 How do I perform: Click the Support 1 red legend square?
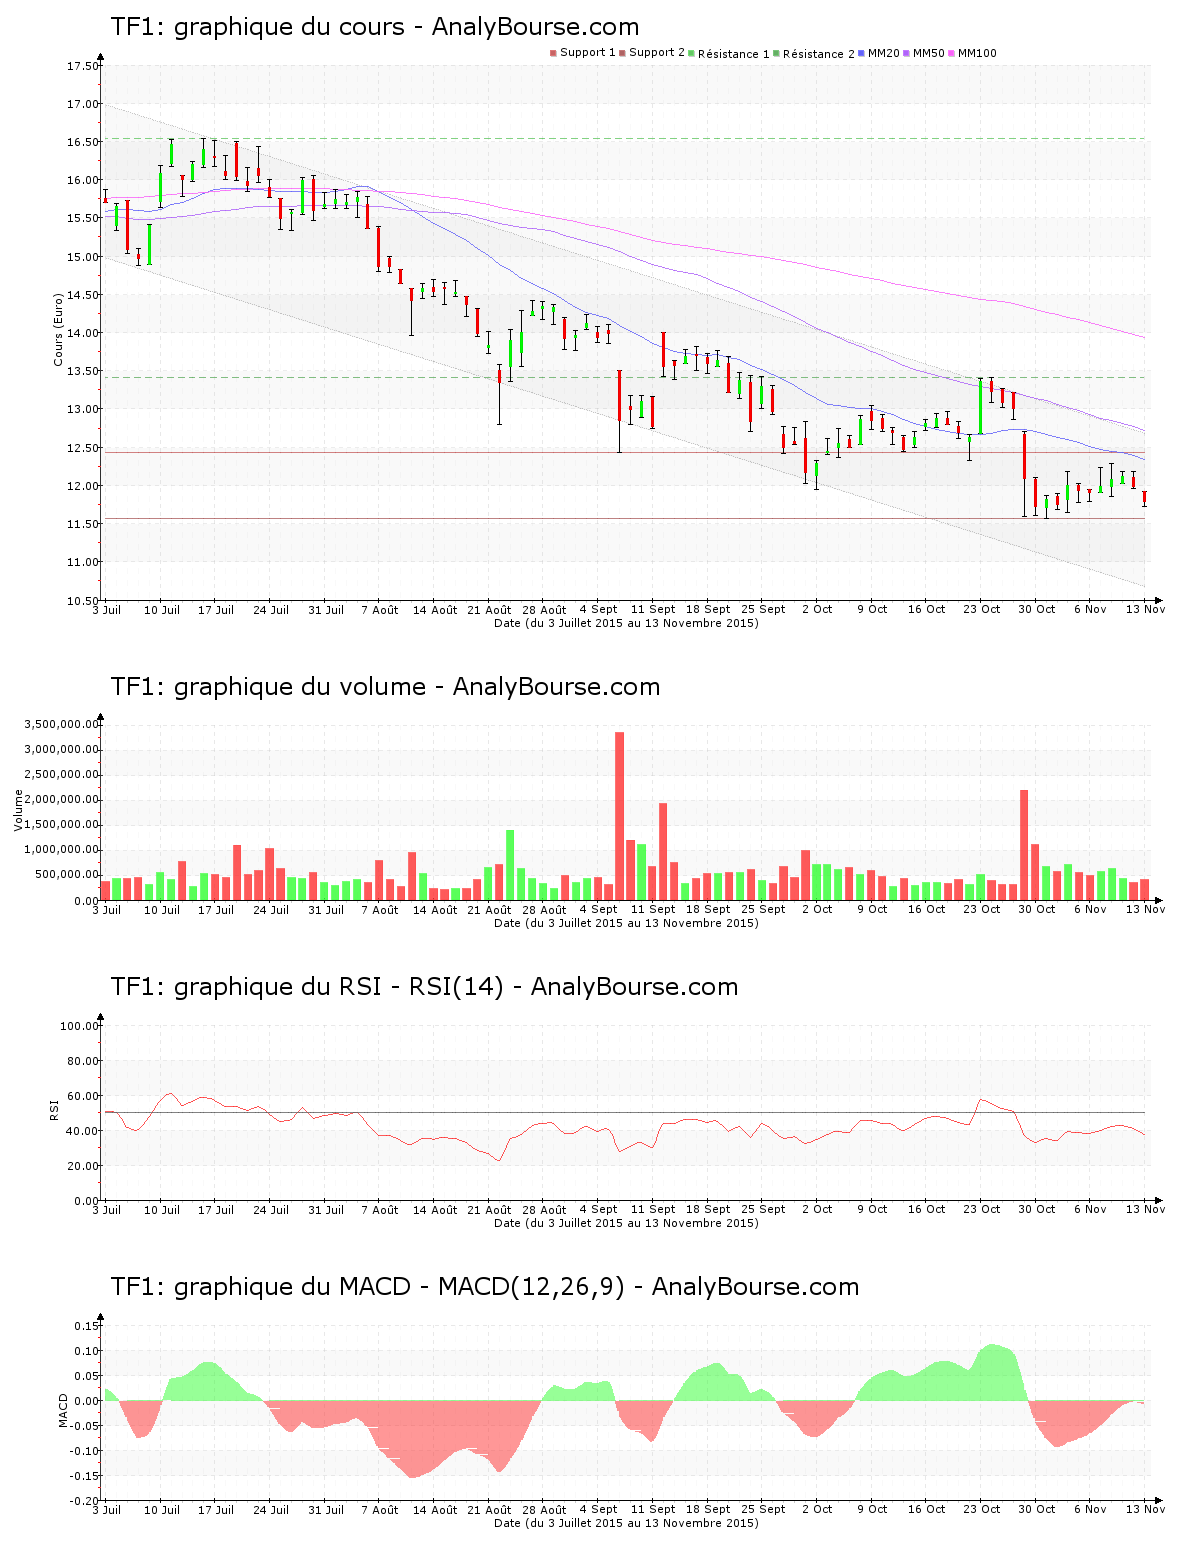(x=553, y=53)
